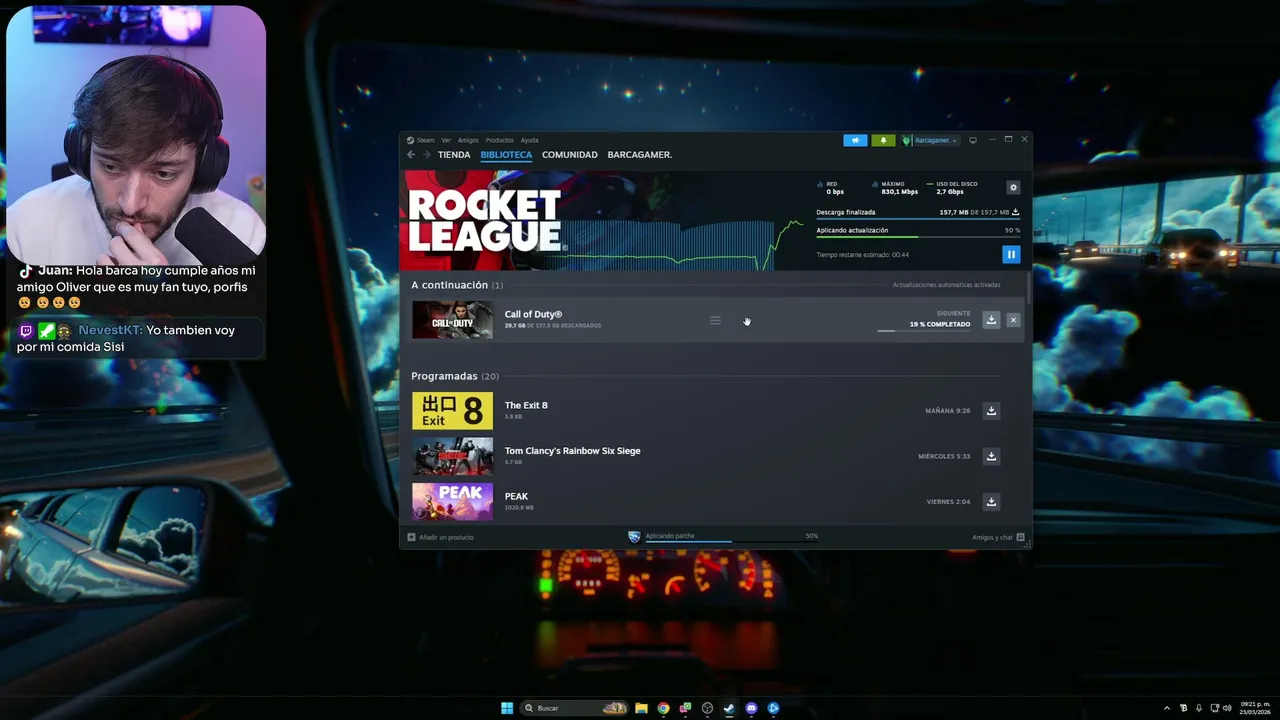Image resolution: width=1280 pixels, height=720 pixels.
Task: Click the Añadir un producto plus icon
Action: (411, 537)
